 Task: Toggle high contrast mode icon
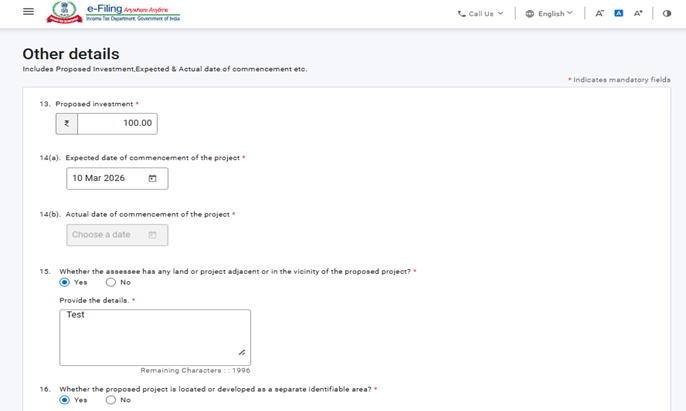[667, 14]
